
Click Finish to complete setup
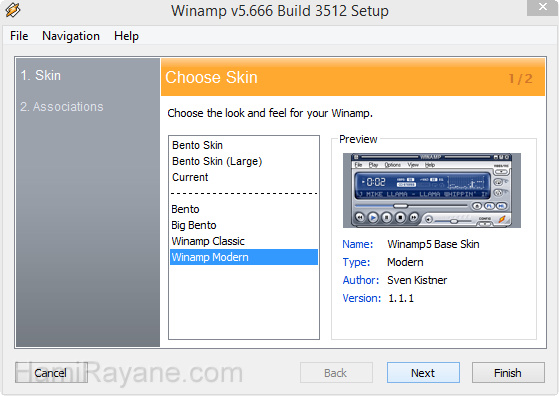[508, 373]
